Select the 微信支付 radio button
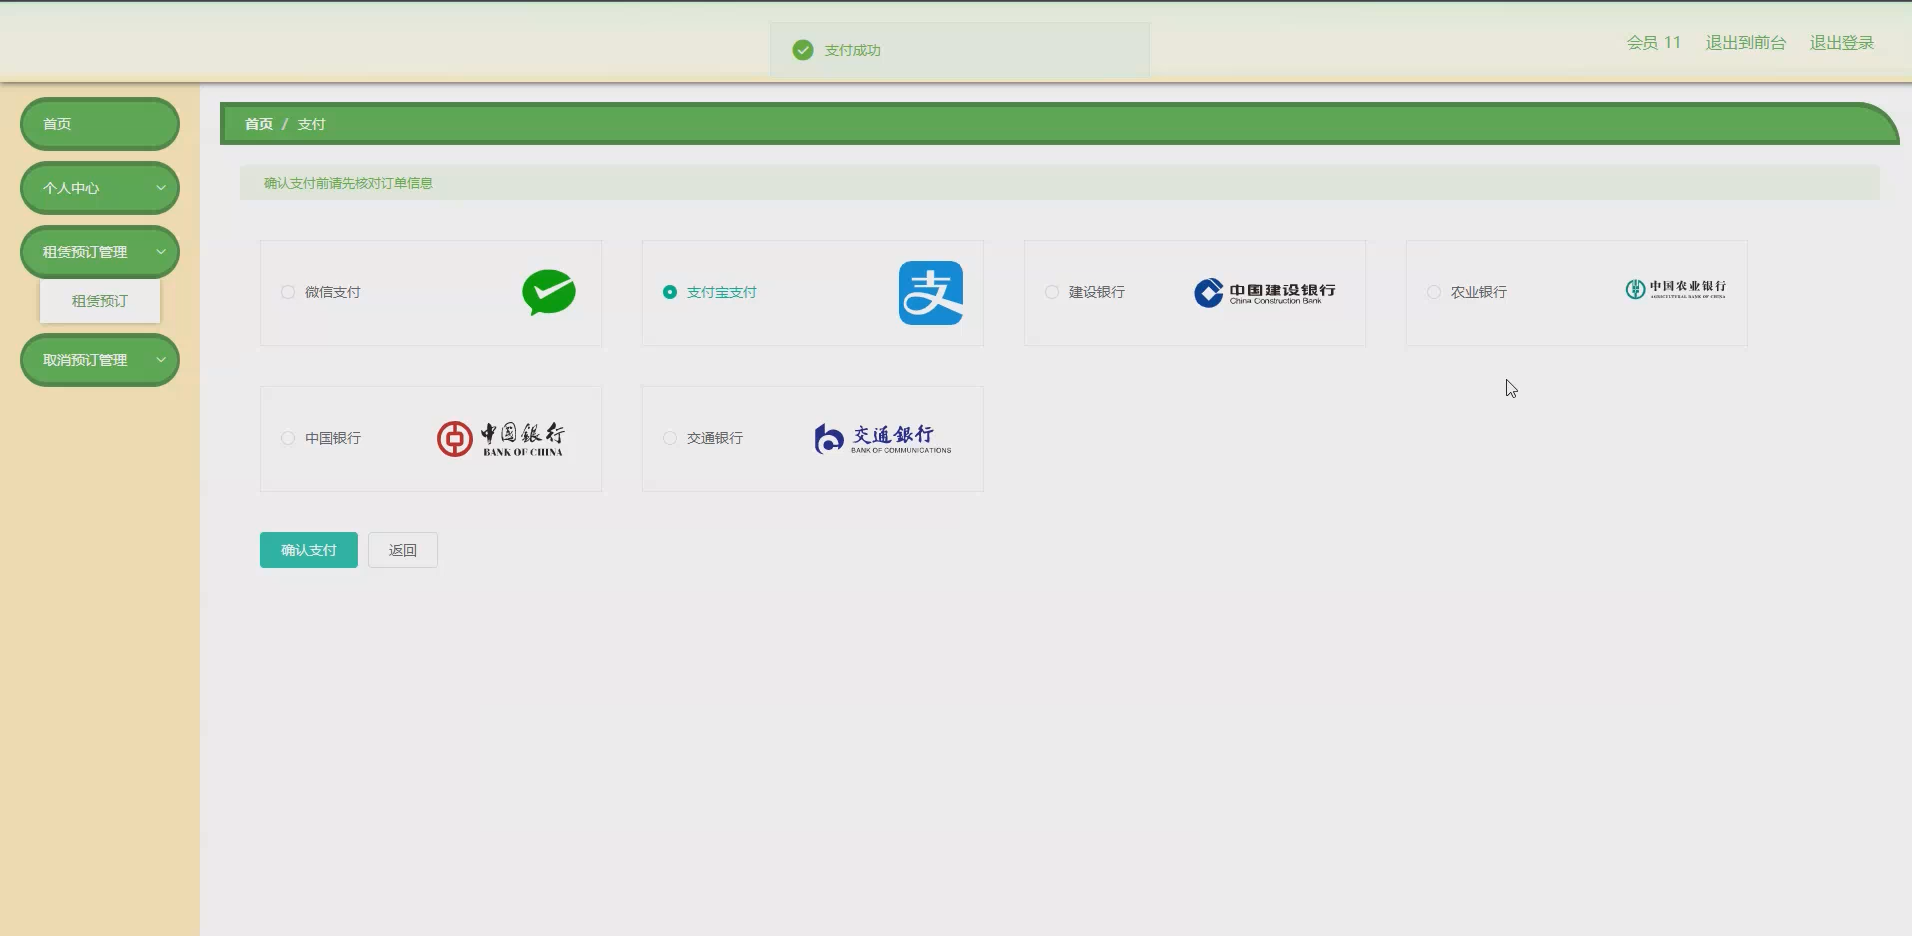Screen dimensions: 1912x936 288,292
